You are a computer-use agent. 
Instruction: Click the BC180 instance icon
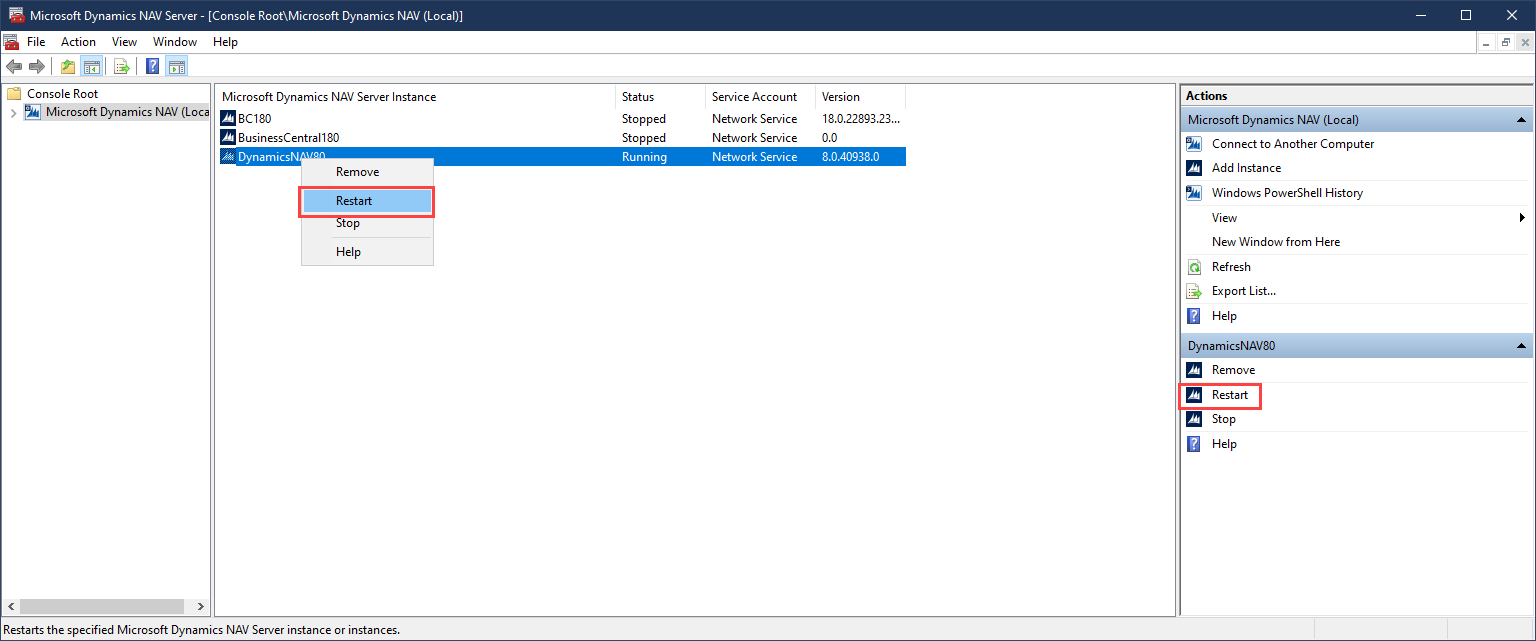pos(228,119)
